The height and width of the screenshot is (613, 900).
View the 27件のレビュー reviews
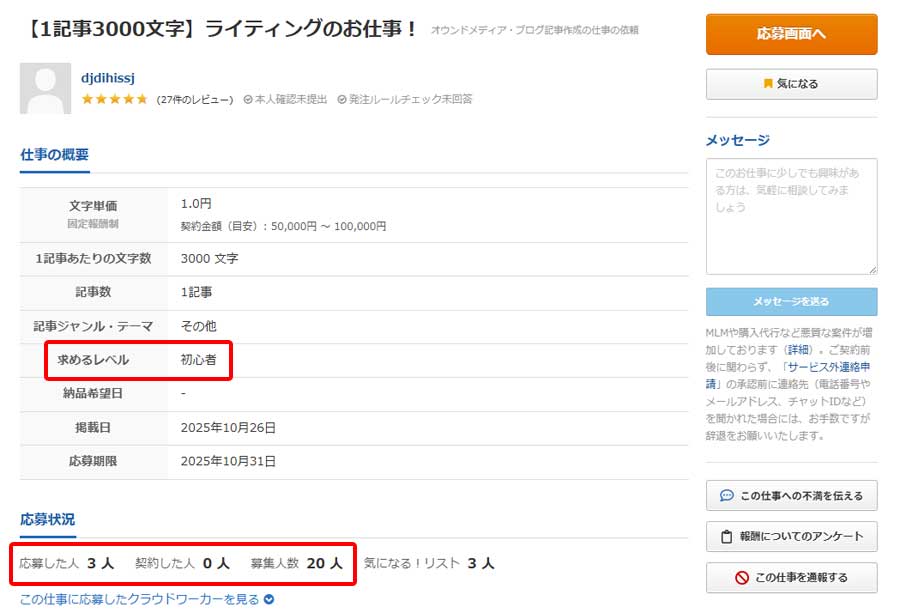click(195, 100)
